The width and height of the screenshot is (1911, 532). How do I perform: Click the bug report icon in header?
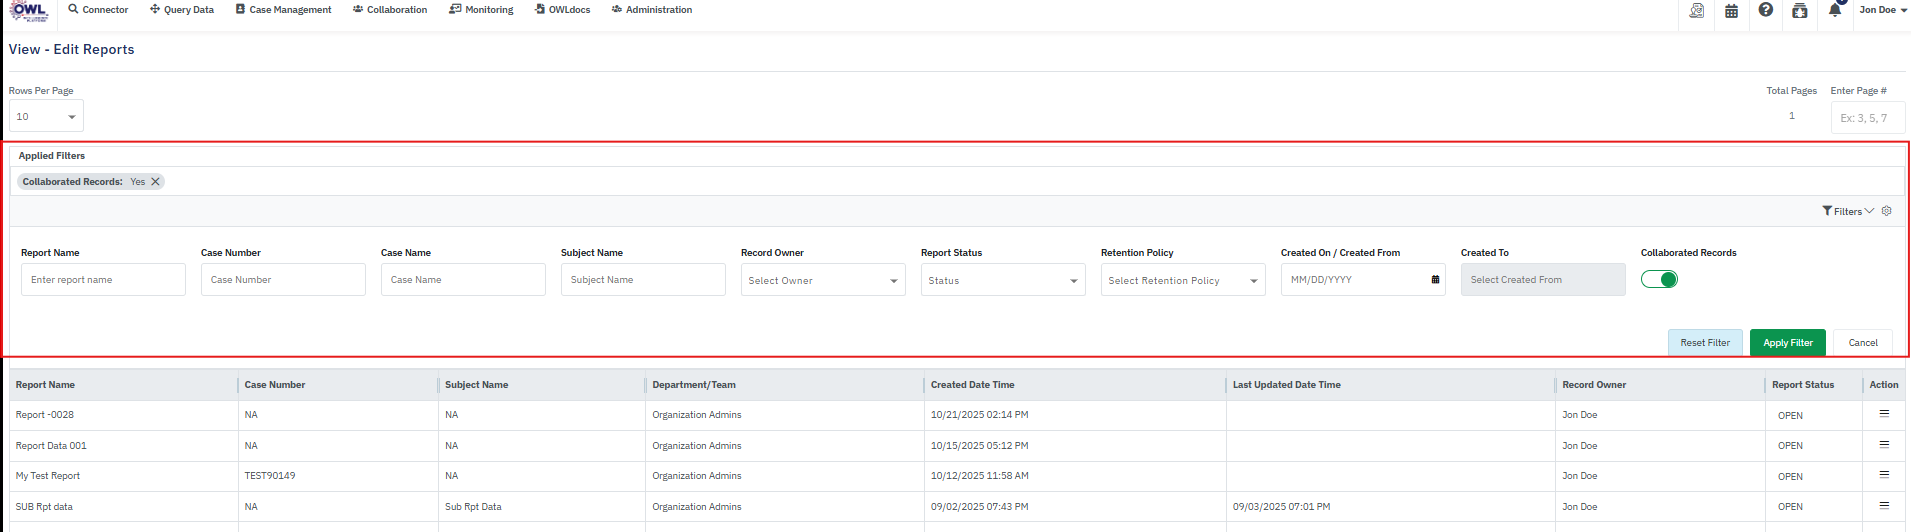pos(1800,11)
